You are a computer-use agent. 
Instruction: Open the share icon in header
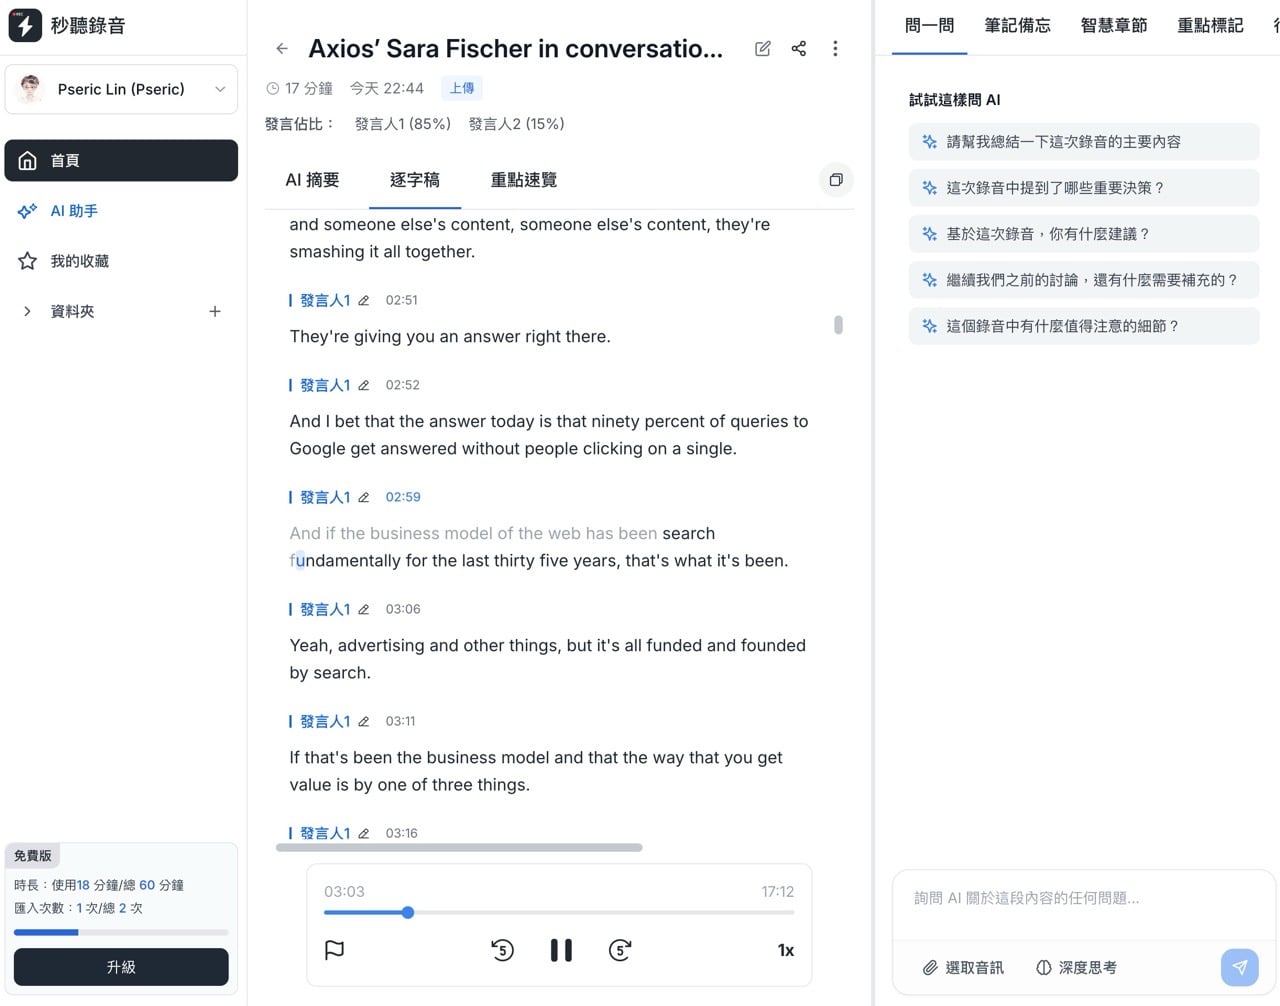coord(799,48)
